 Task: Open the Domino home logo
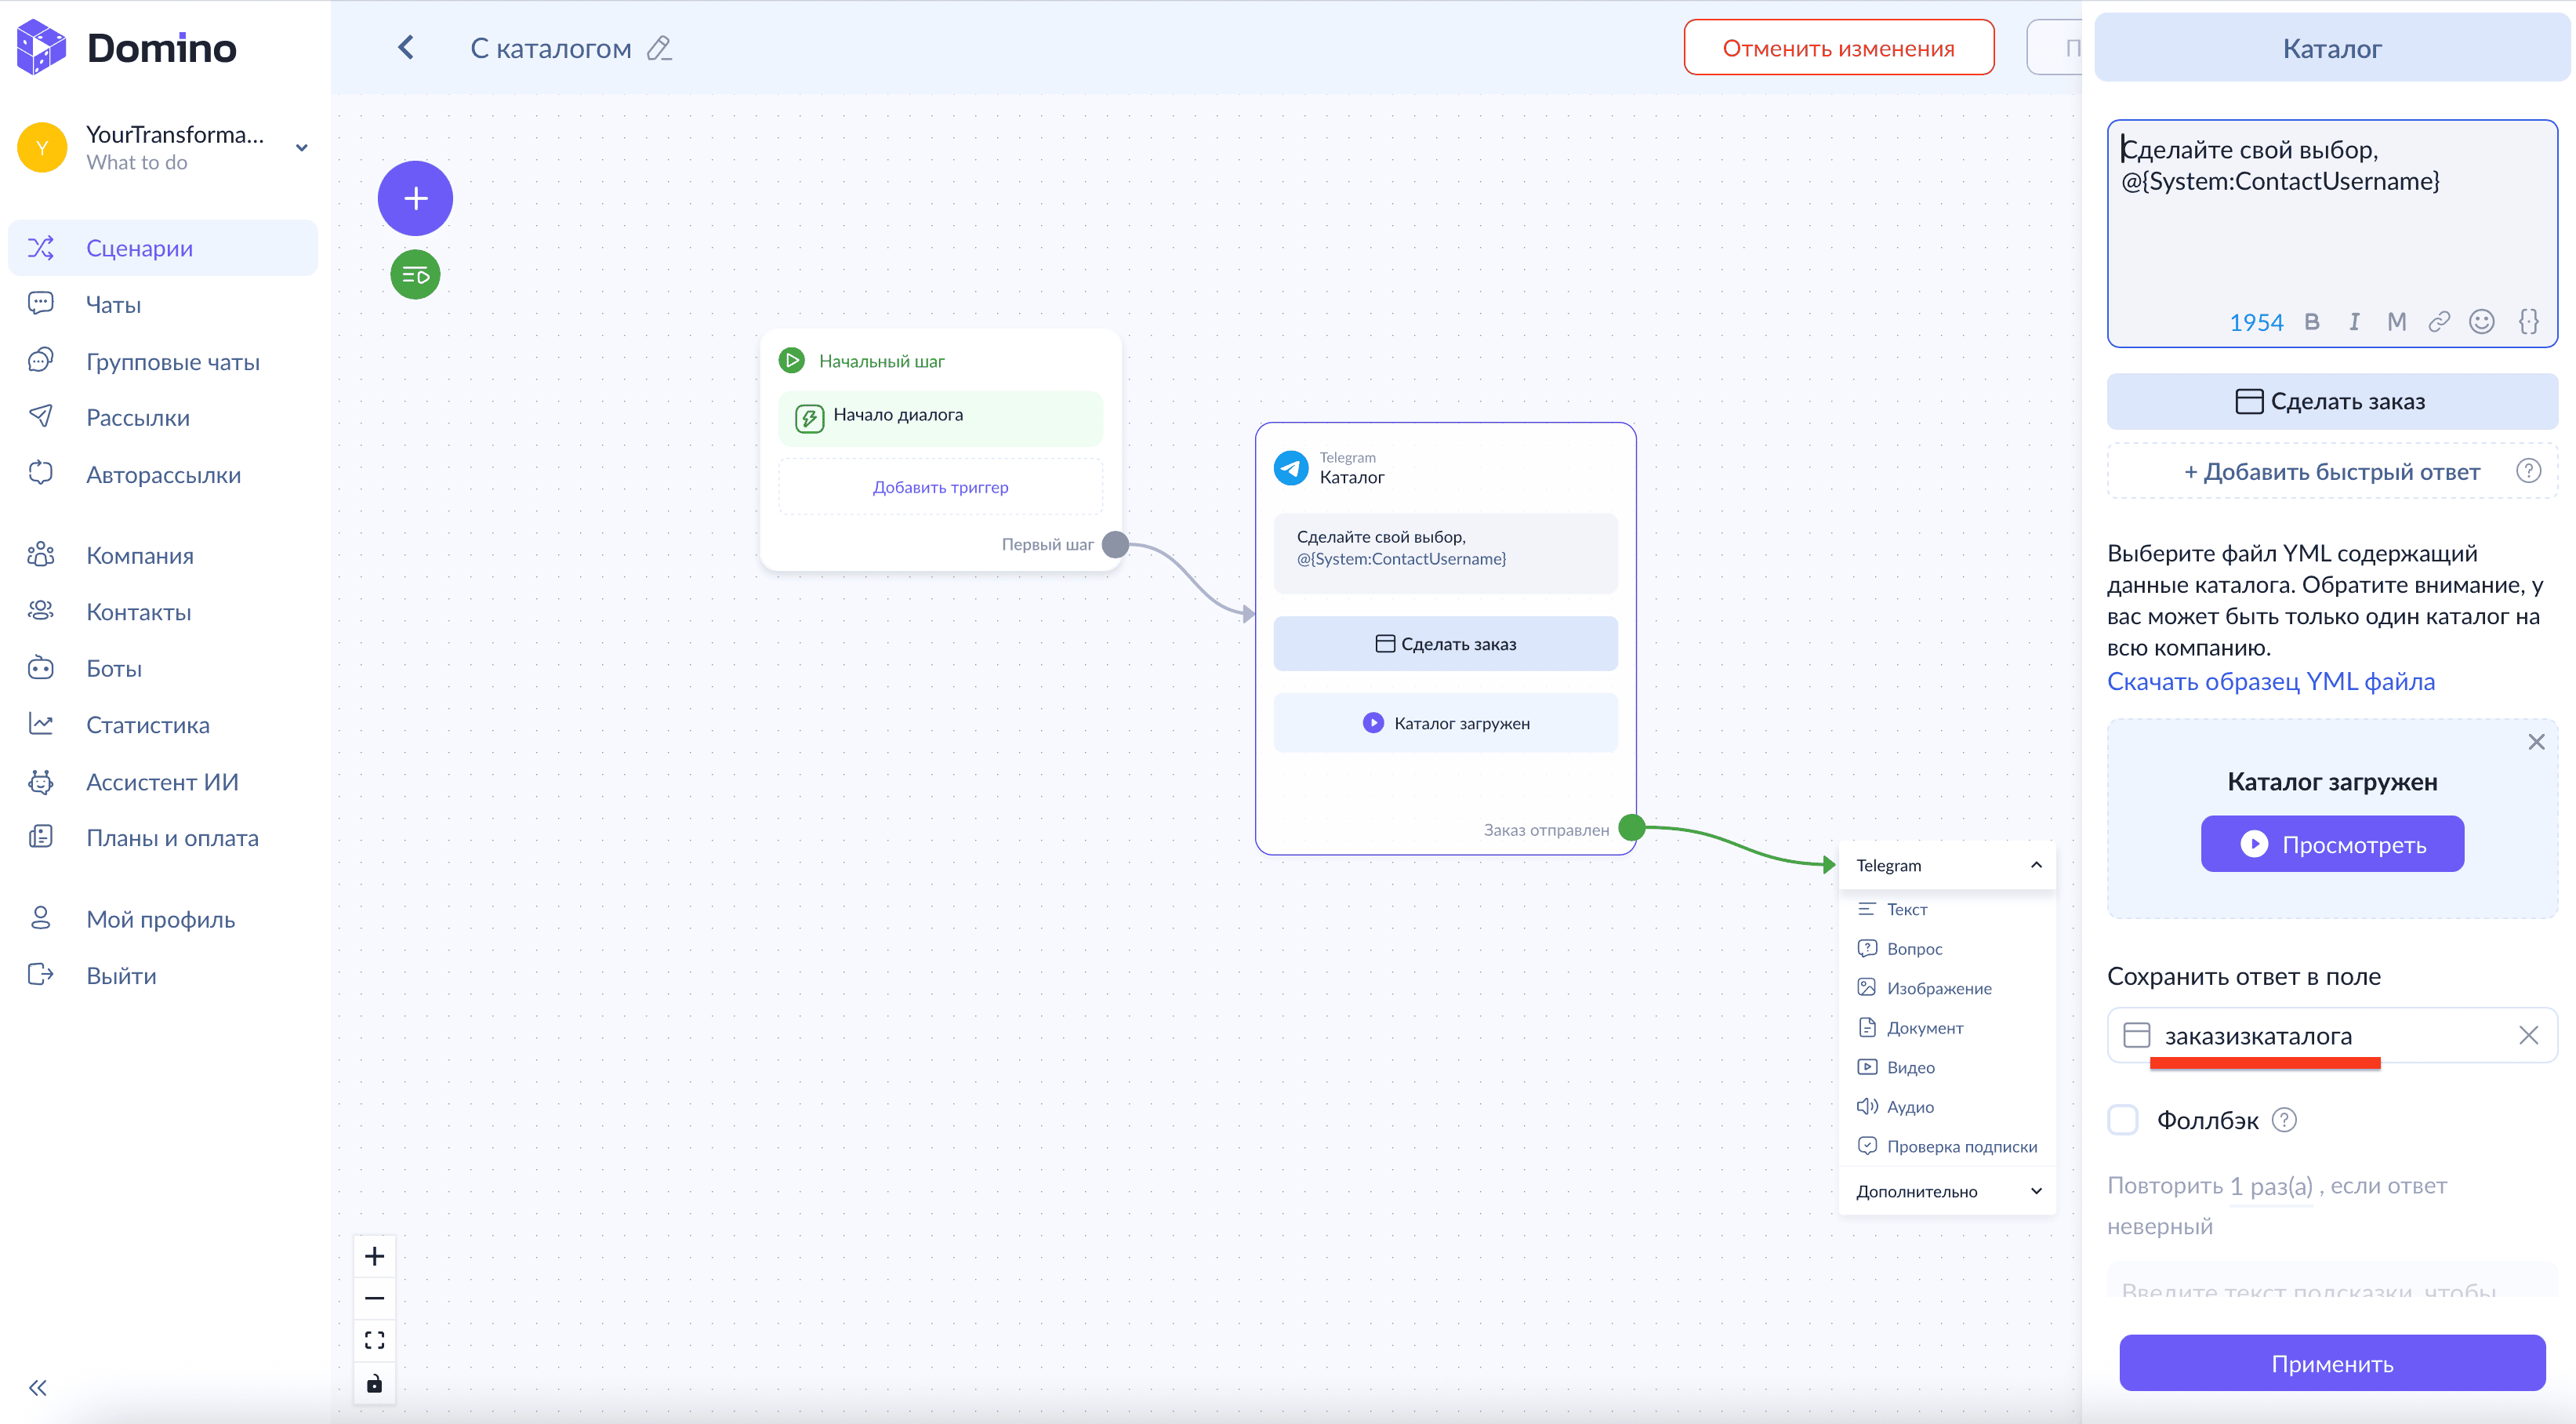click(x=127, y=47)
